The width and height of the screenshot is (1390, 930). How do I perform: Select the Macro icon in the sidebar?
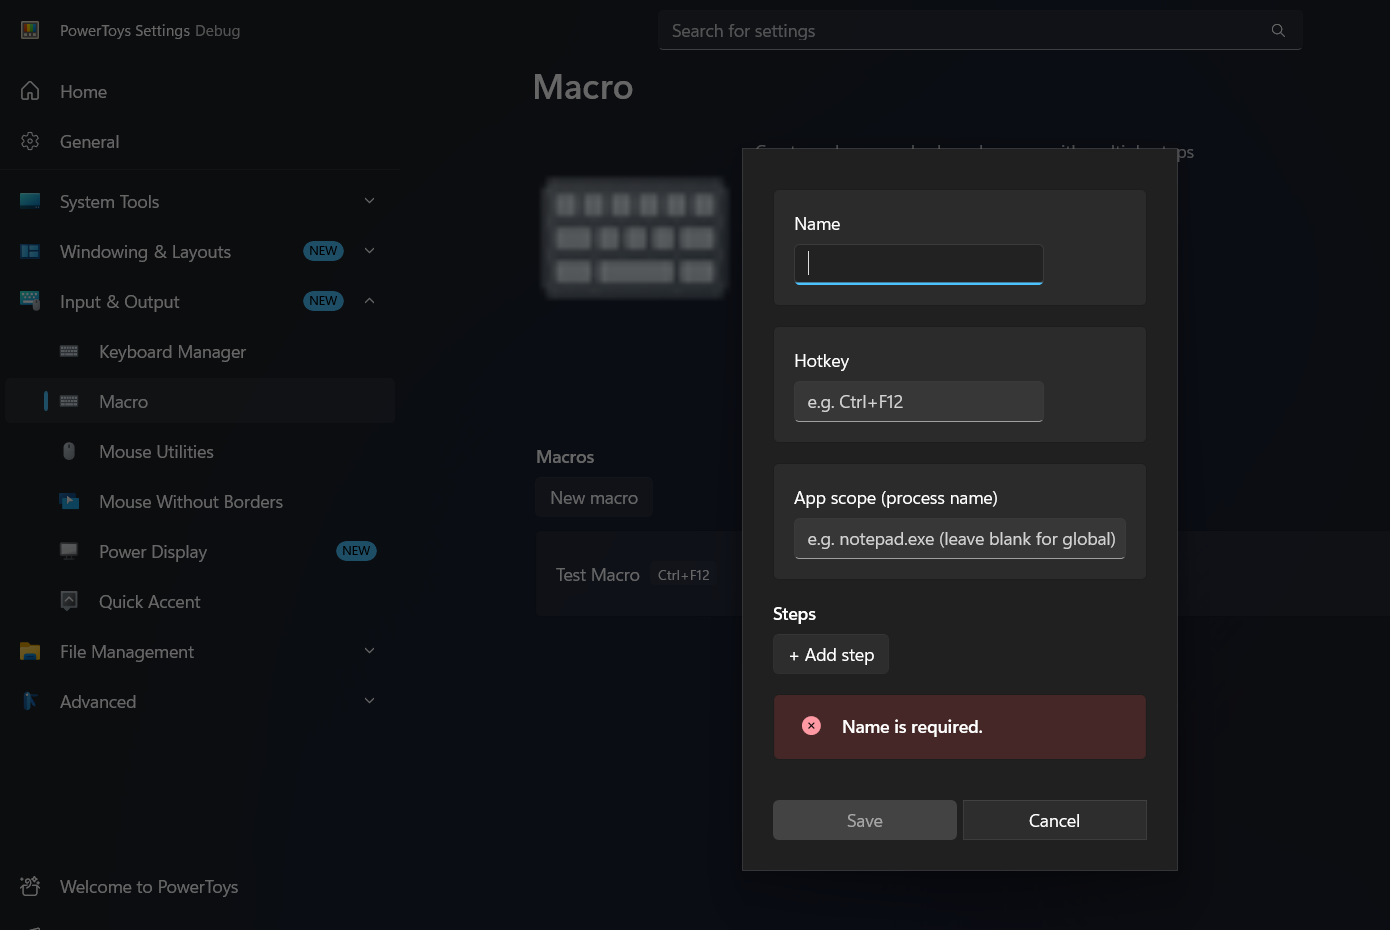click(x=69, y=401)
